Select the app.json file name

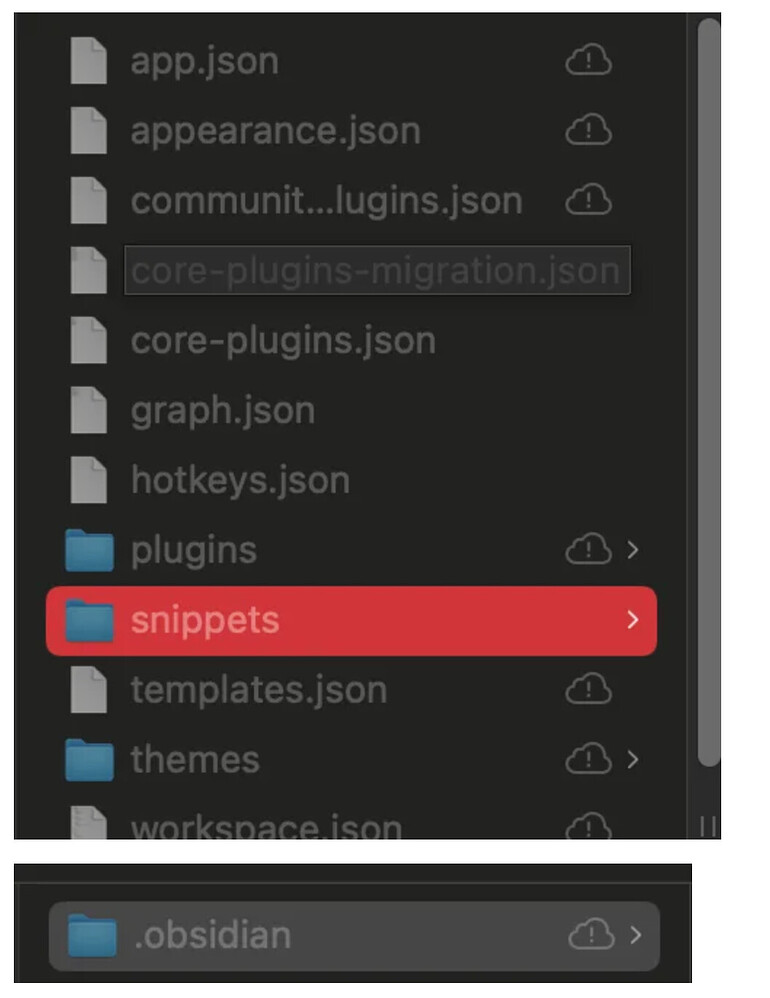[205, 61]
